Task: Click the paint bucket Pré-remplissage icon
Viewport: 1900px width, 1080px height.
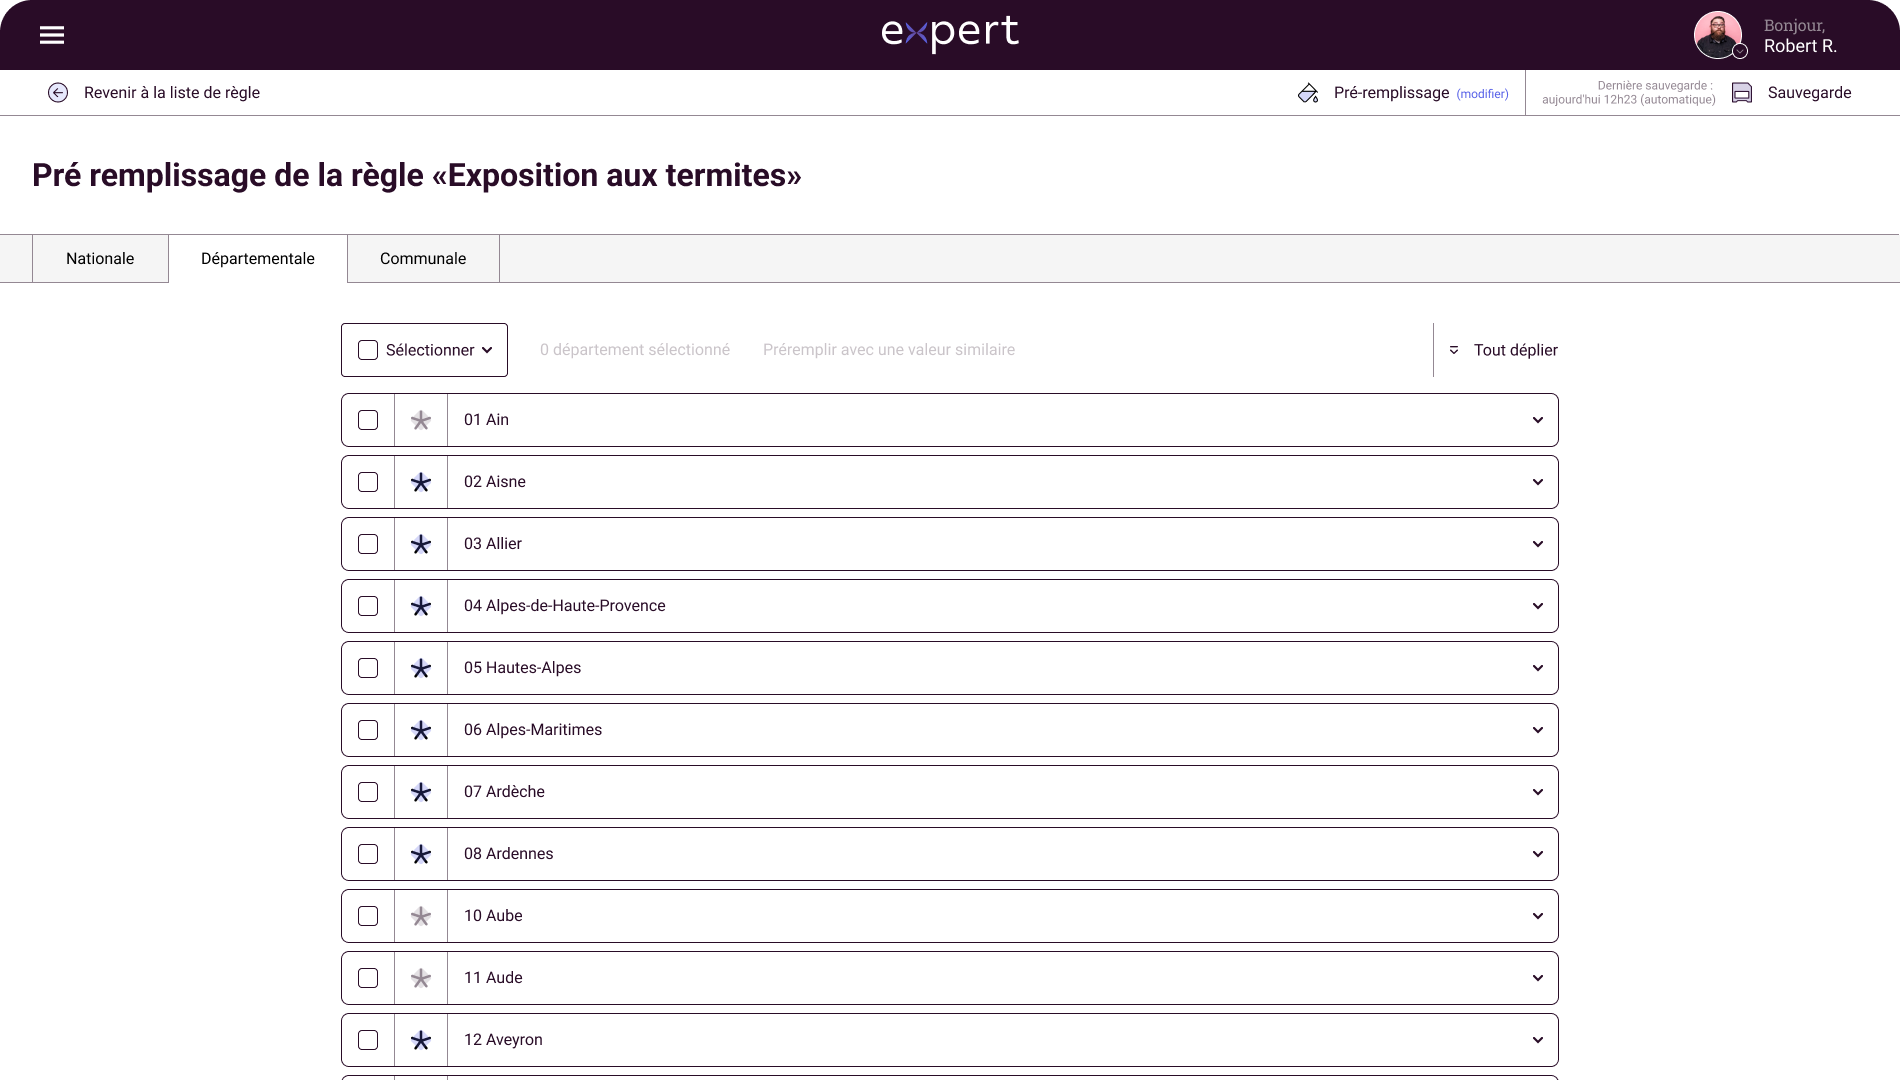Action: coord(1308,93)
